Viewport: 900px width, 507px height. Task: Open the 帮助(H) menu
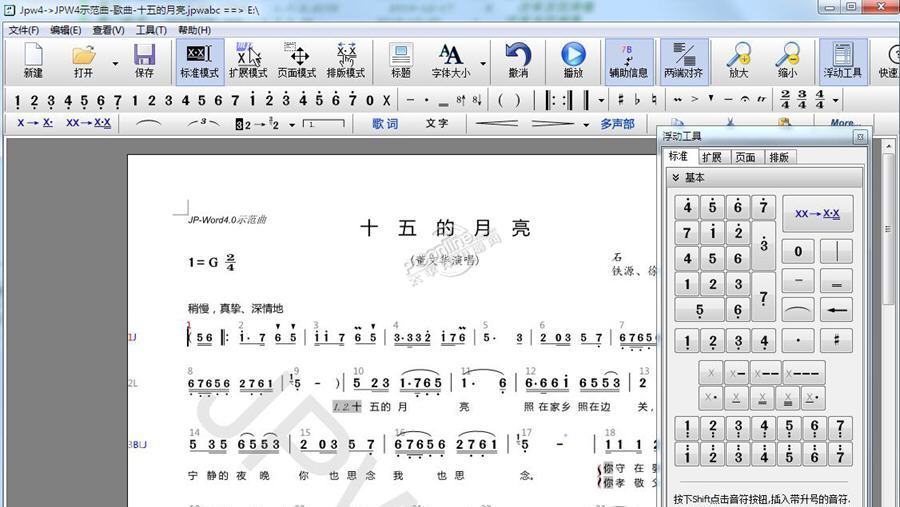click(194, 30)
